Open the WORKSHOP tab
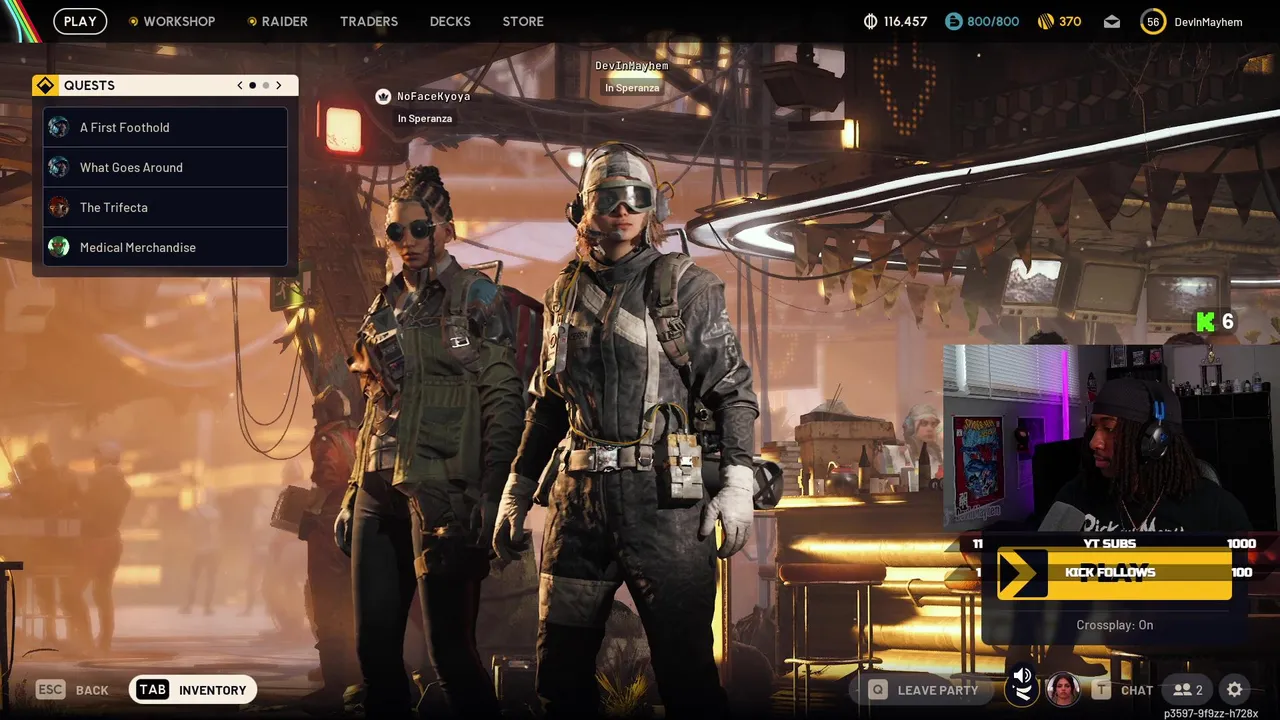The height and width of the screenshot is (720, 1280). (x=172, y=21)
